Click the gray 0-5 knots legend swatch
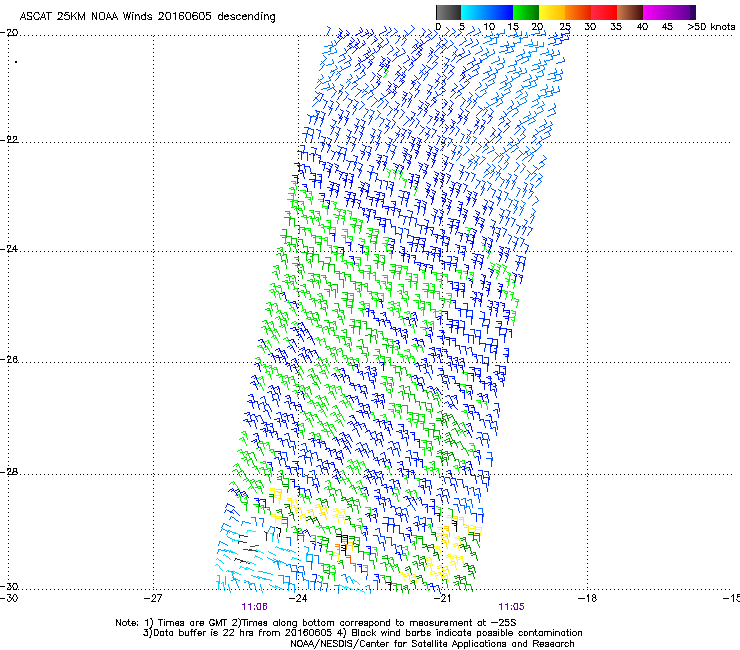This screenshot has height=650, width=740. [448, 12]
